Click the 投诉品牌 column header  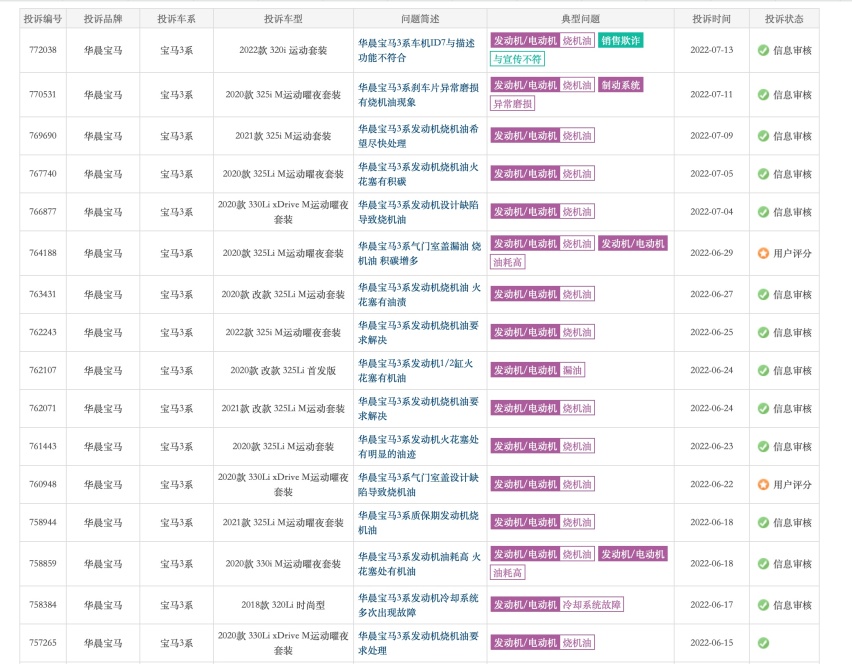pos(103,19)
